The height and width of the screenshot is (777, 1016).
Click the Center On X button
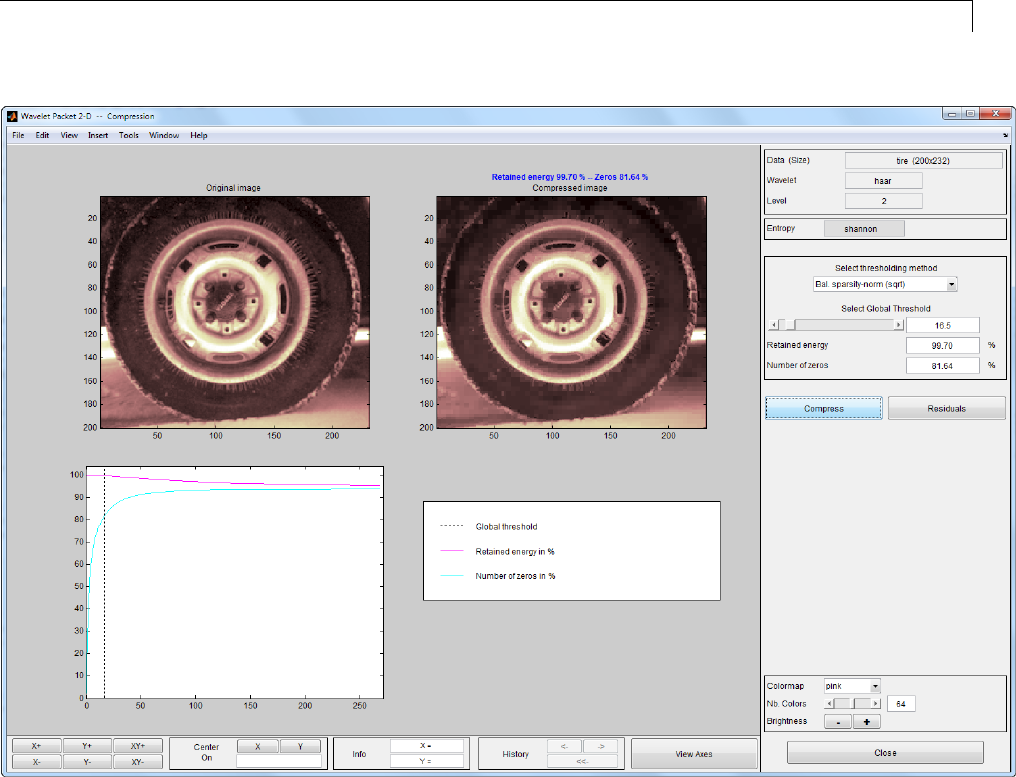coord(258,746)
